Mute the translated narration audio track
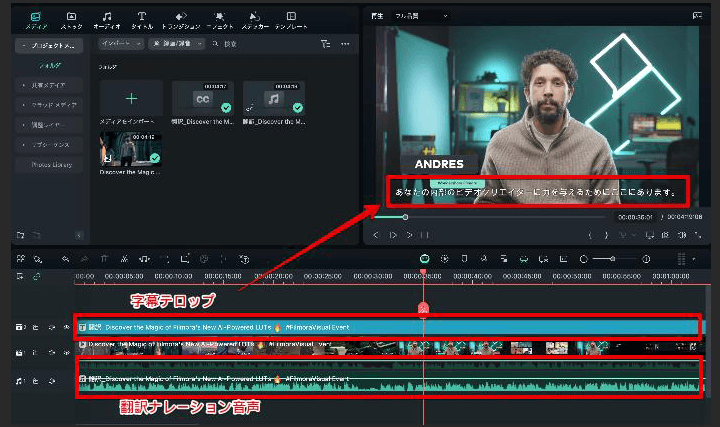Viewport: 720px width, 427px height. [x=52, y=380]
